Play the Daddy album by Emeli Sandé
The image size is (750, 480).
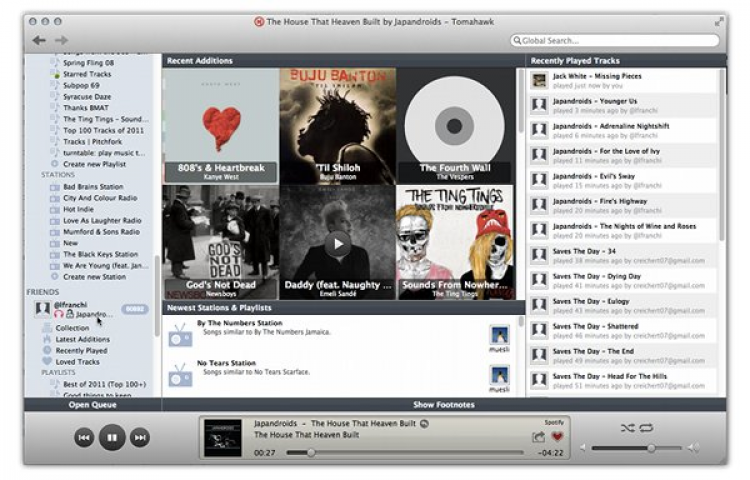pos(337,242)
